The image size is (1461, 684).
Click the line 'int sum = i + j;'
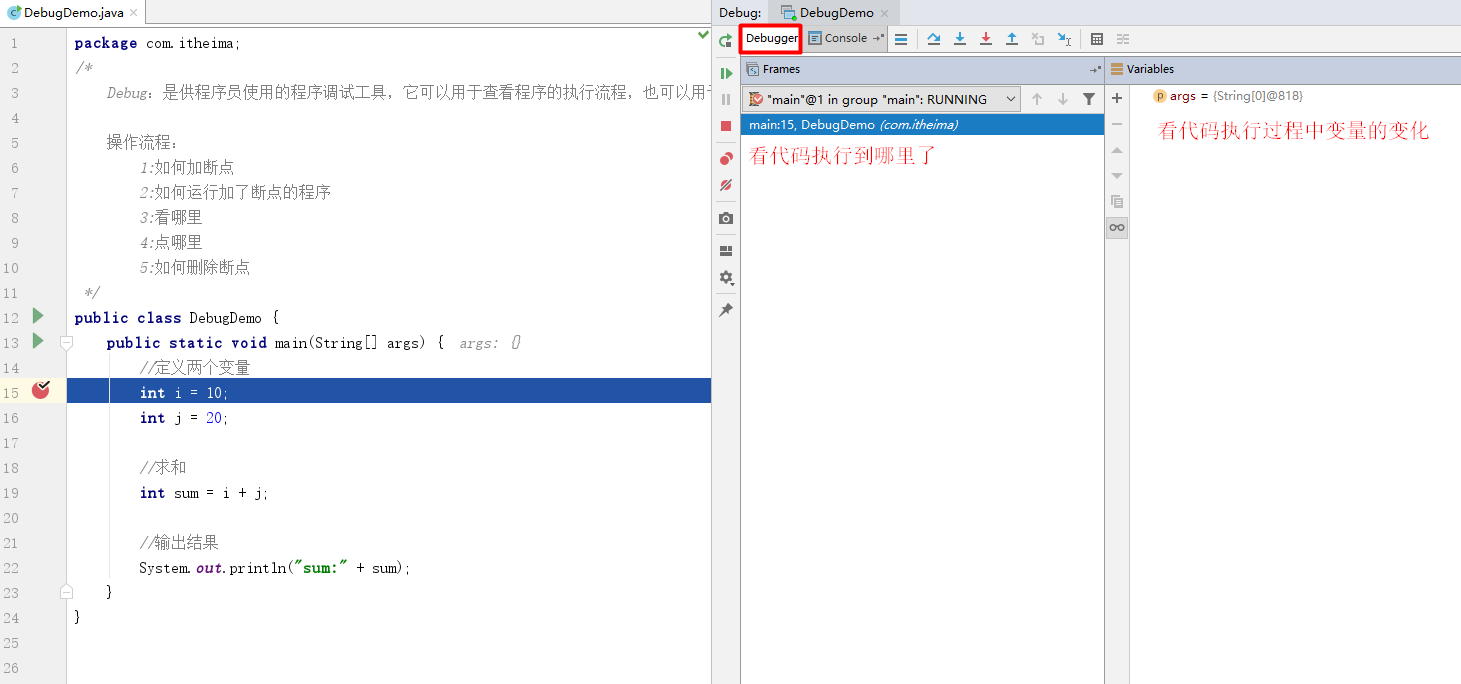pos(204,493)
